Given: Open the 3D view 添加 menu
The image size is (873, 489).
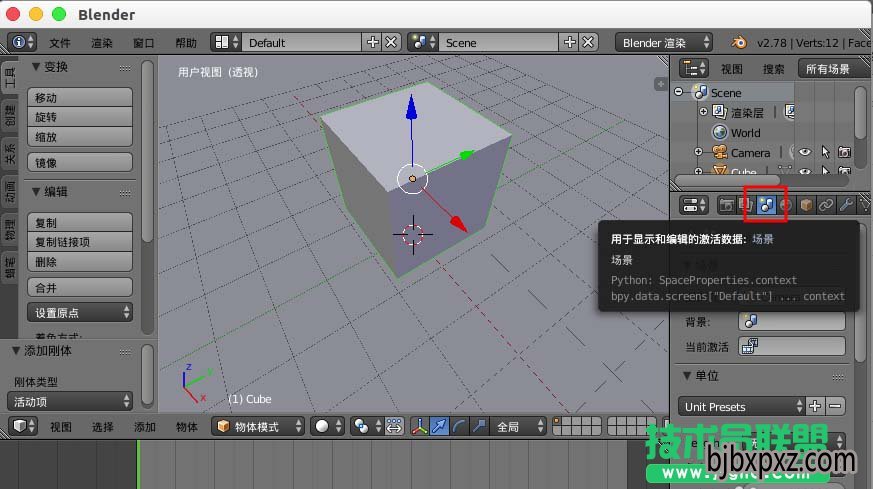Looking at the screenshot, I should [145, 427].
